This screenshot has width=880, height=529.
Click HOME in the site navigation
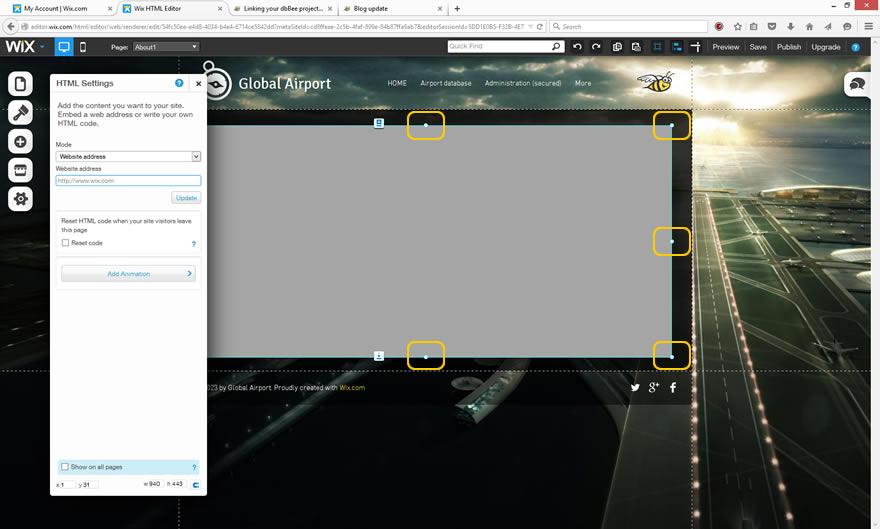click(397, 83)
